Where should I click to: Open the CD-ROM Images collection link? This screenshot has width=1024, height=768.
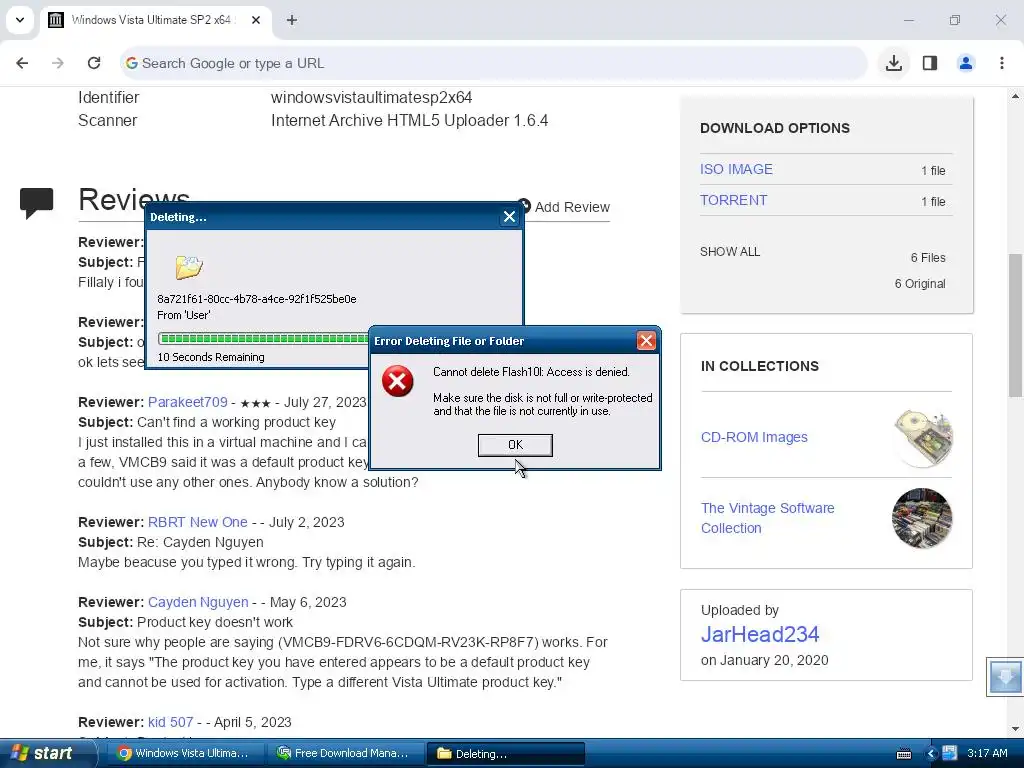[x=754, y=437]
